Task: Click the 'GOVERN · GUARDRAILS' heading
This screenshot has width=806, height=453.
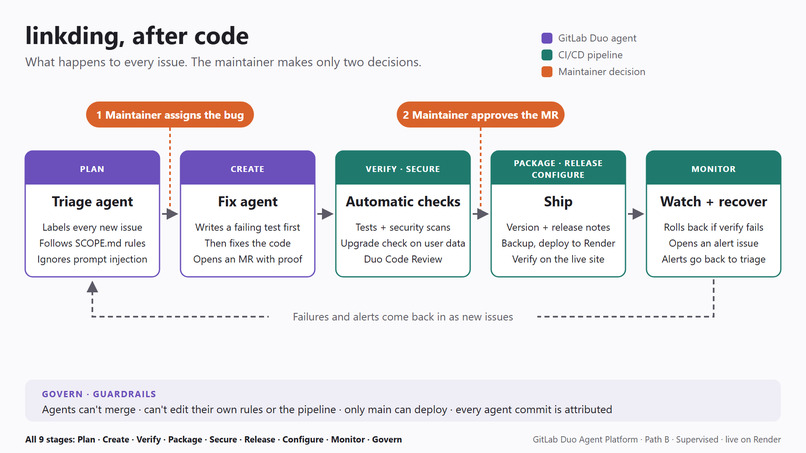Action: coord(99,394)
